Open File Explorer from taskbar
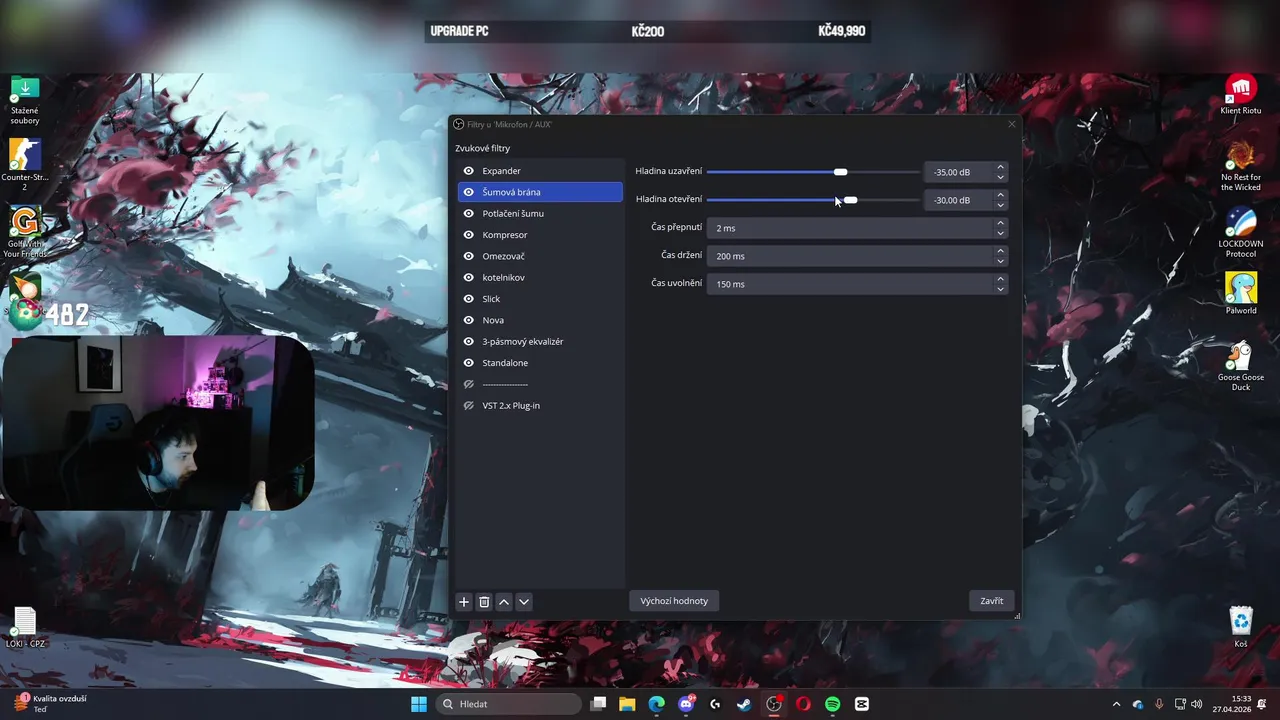This screenshot has height=720, width=1280. pyautogui.click(x=627, y=704)
